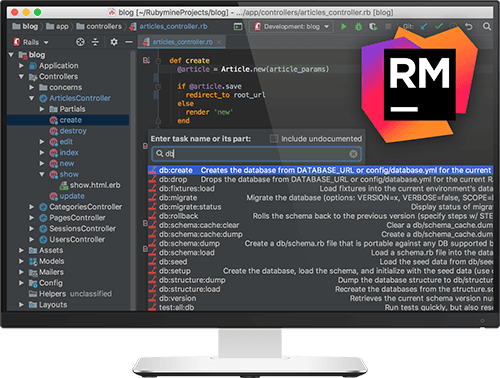Collapse the blog project root

point(11,55)
